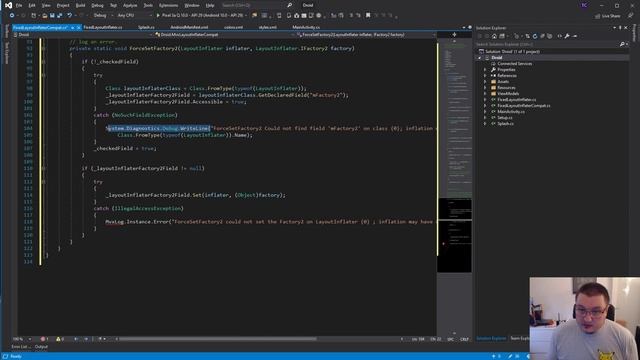Close the active FixedLayoutInflaterCompat.cs tab
The image size is (640, 360).
[79, 27]
